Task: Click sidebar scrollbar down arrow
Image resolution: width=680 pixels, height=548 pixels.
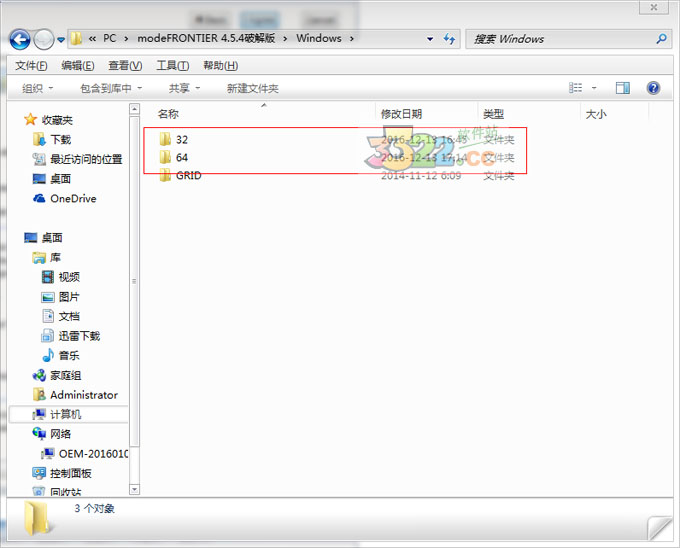Action: coord(134,489)
